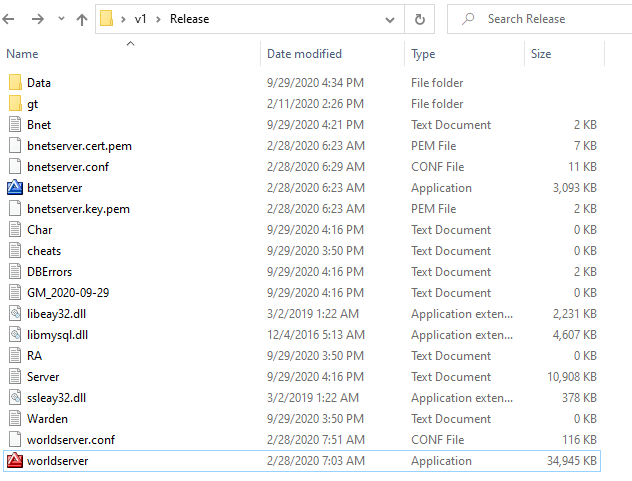Image resolution: width=632 pixels, height=481 pixels.
Task: Click the 2/28/2020 7:51 AM date
Action: tap(316, 439)
